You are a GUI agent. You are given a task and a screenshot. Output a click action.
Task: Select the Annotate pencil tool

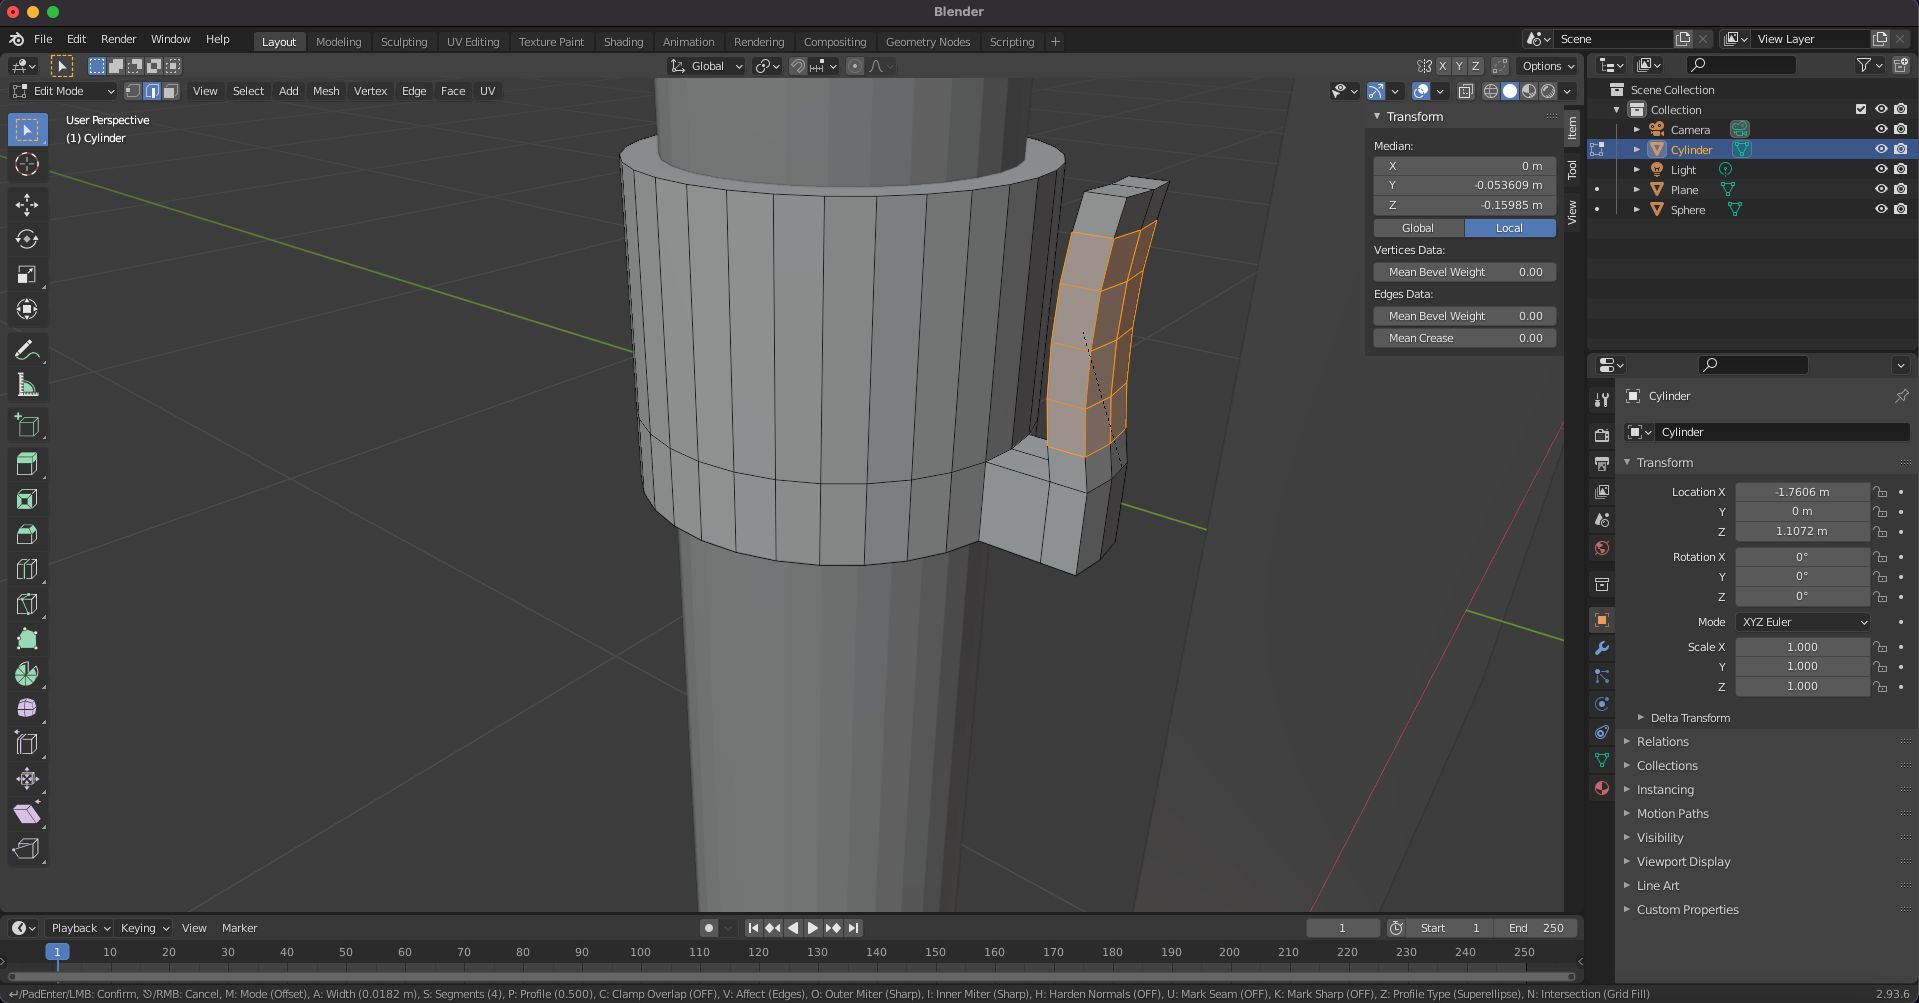tap(27, 350)
